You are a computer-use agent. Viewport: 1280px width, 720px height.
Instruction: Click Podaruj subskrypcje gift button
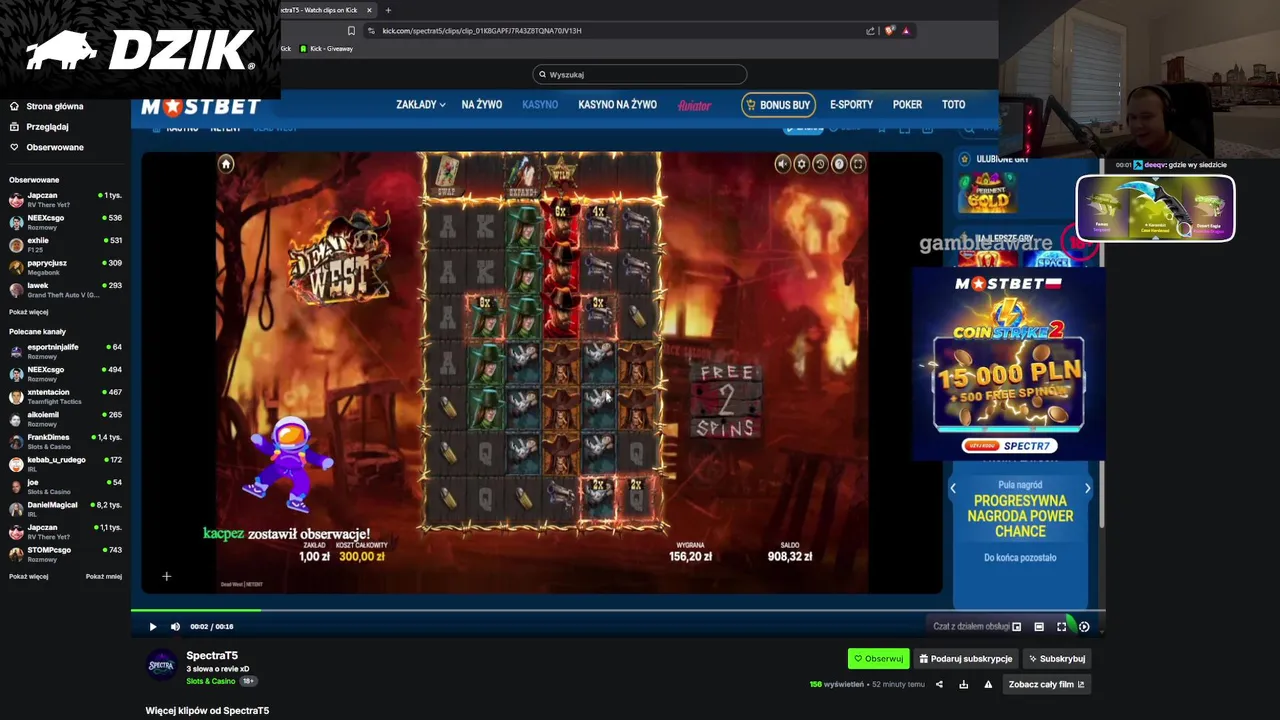[x=965, y=659]
